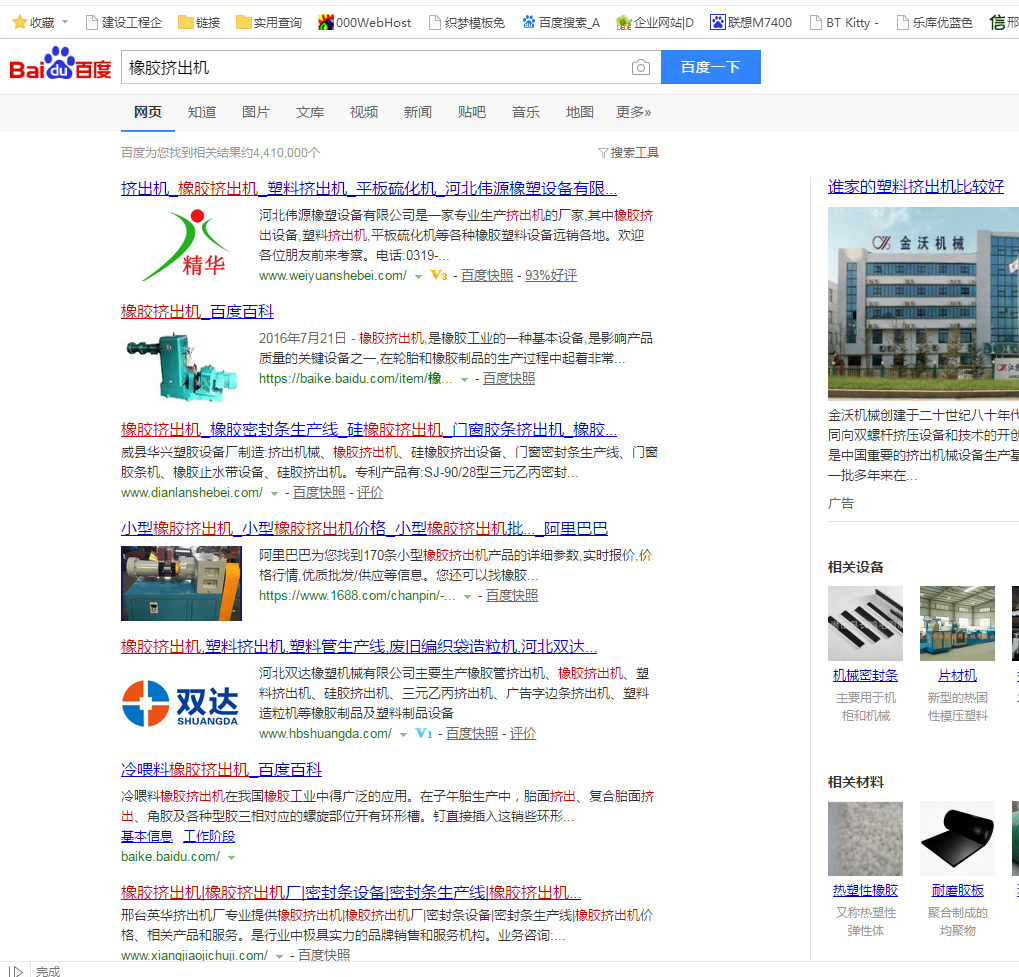Switch to the 文库 tab
The image size is (1019, 977).
point(309,112)
